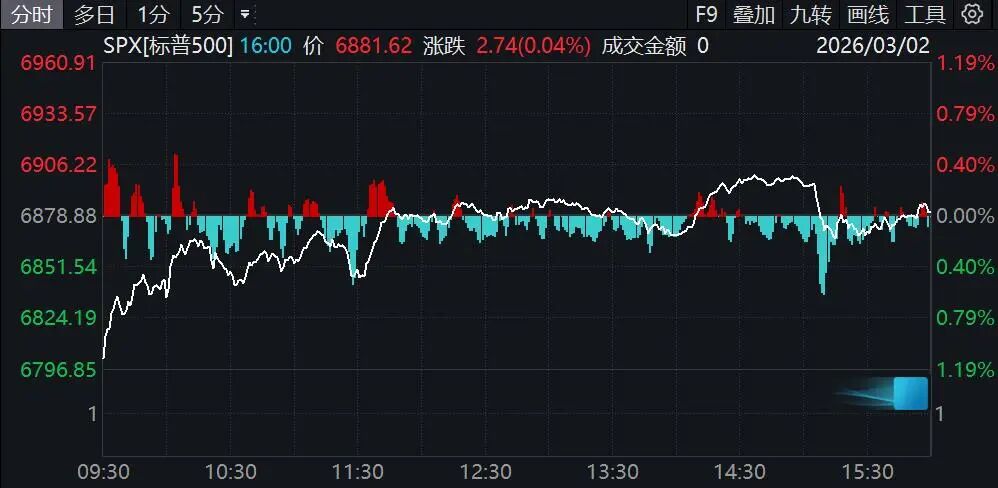Screen dimensions: 998x488
Task: Activate 画线 drawing tools
Action: [867, 14]
